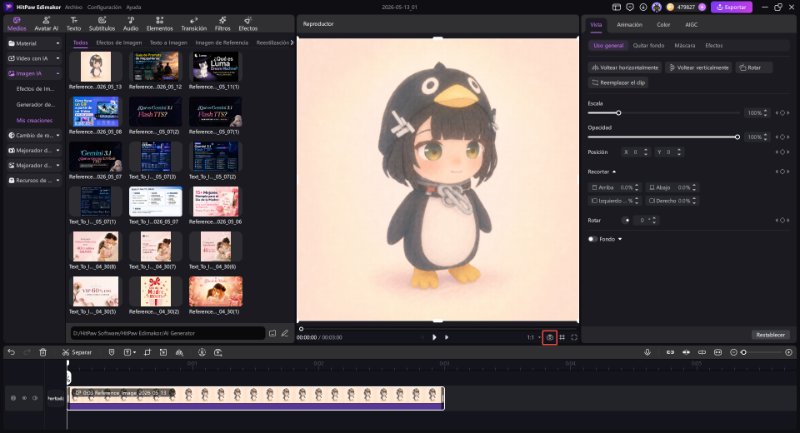Open the Subtítulos tool

point(102,24)
